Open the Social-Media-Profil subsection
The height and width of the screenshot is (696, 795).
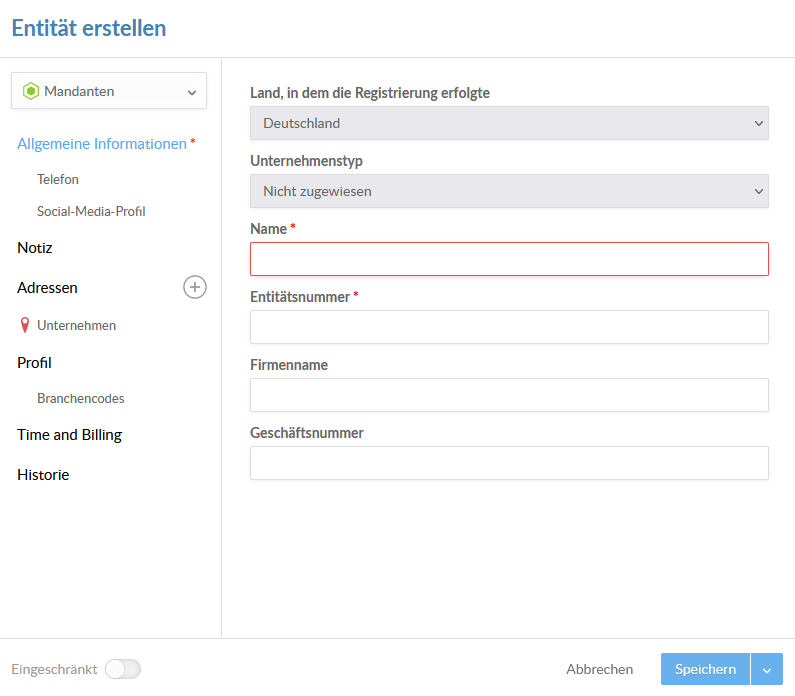point(91,211)
